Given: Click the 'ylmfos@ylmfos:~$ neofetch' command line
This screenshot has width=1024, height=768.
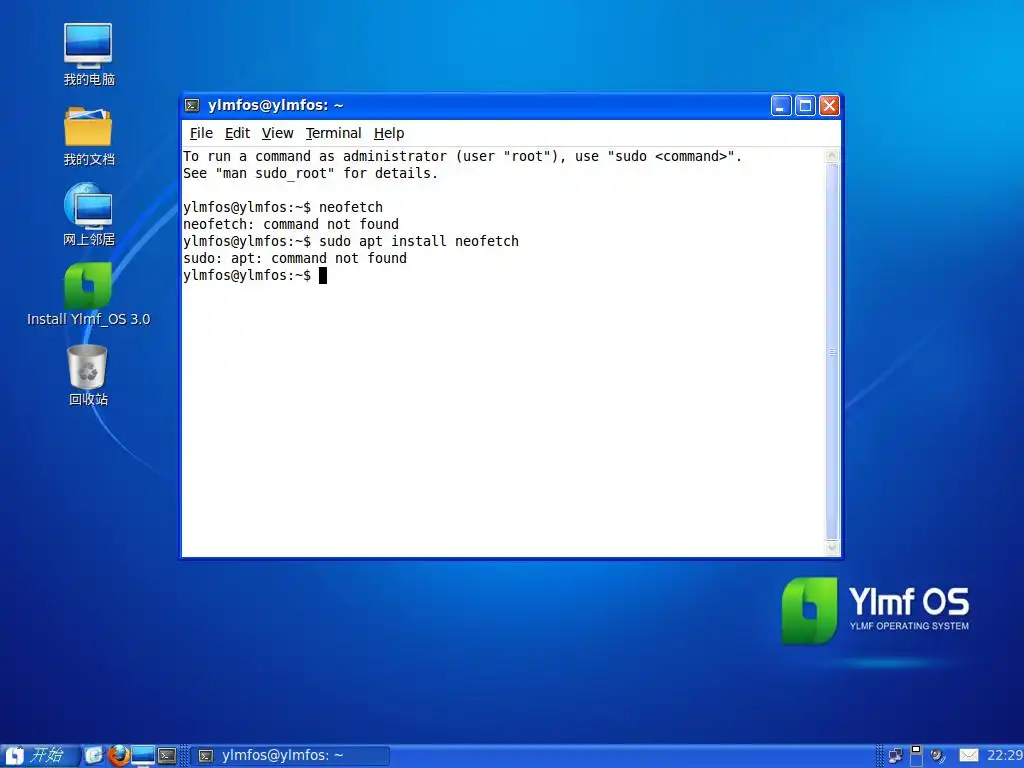Looking at the screenshot, I should pyautogui.click(x=283, y=207).
